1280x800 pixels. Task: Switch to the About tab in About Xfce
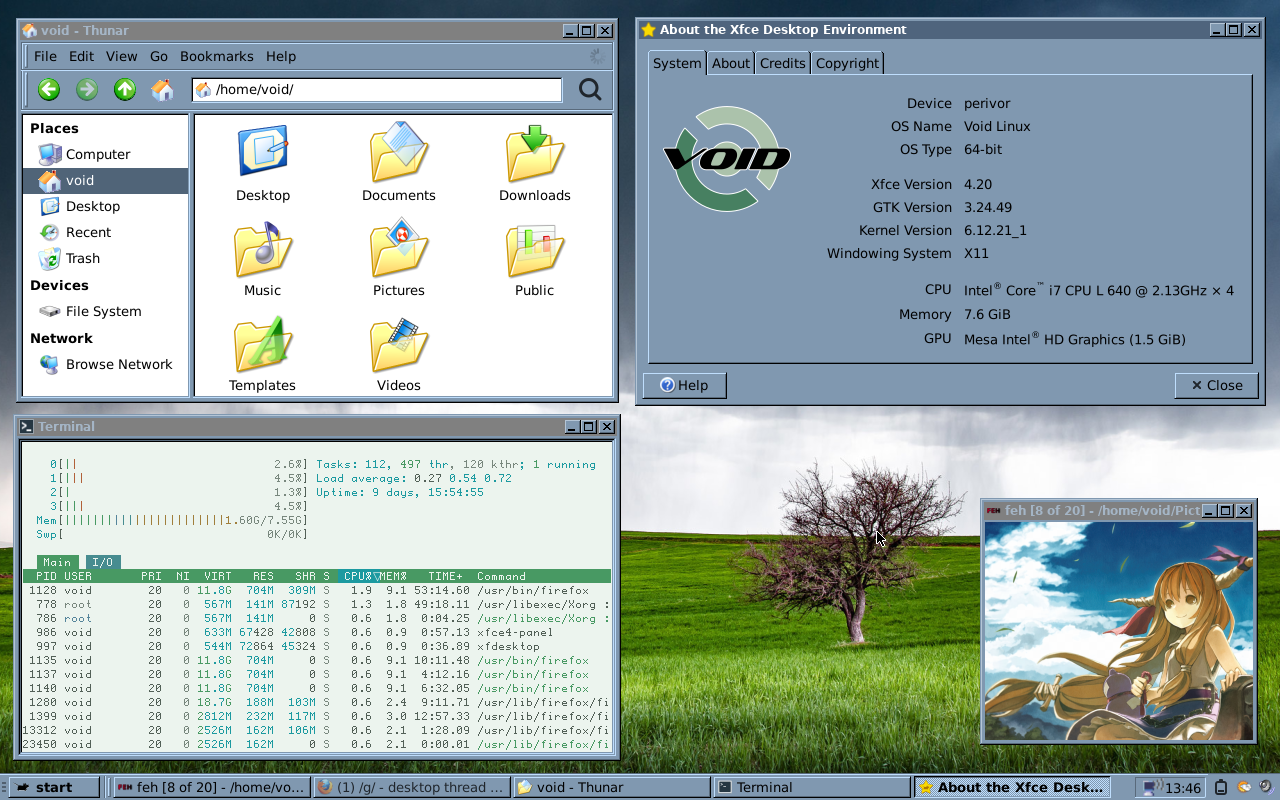[731, 63]
